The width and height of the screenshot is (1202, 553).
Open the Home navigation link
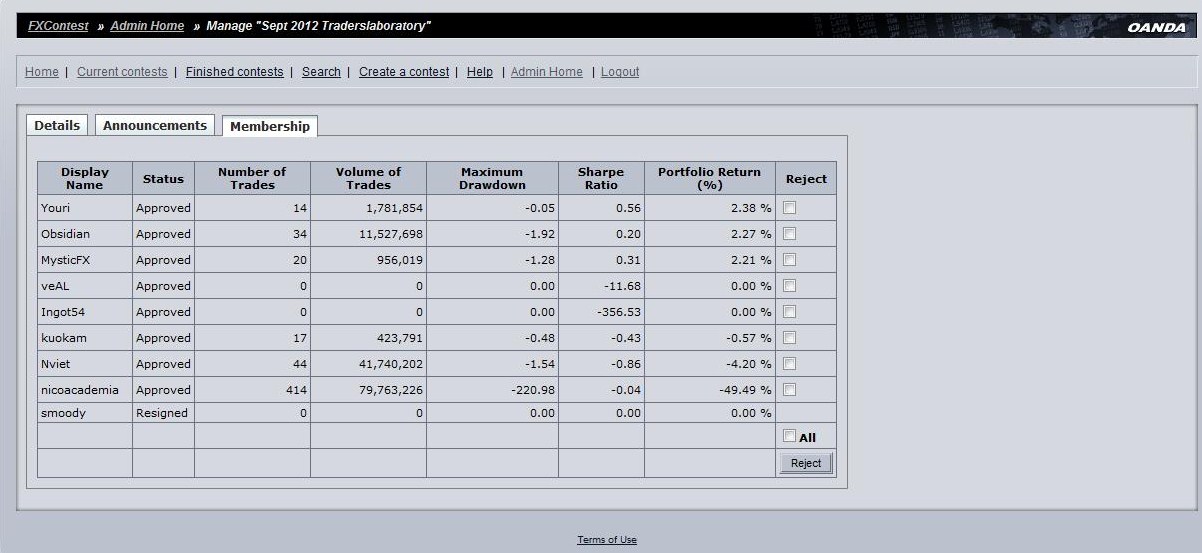pyautogui.click(x=42, y=72)
